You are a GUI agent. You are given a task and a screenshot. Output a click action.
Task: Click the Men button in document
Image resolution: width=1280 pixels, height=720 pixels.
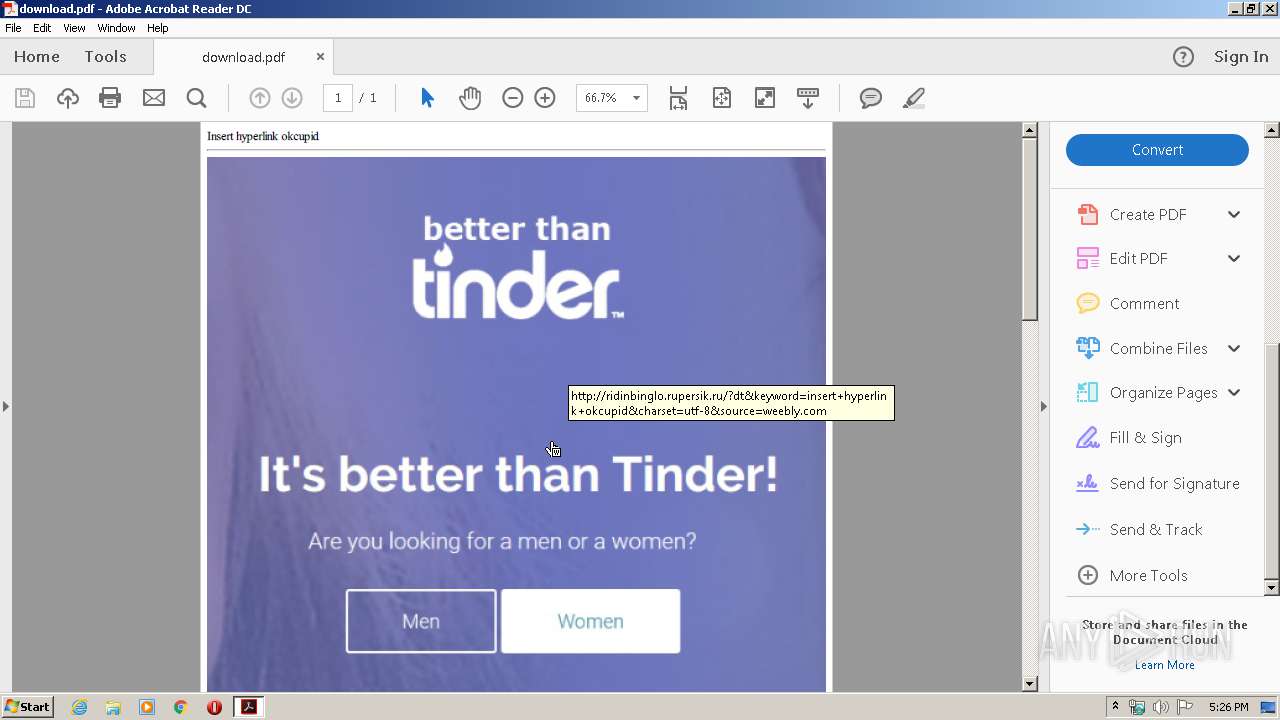pos(421,621)
